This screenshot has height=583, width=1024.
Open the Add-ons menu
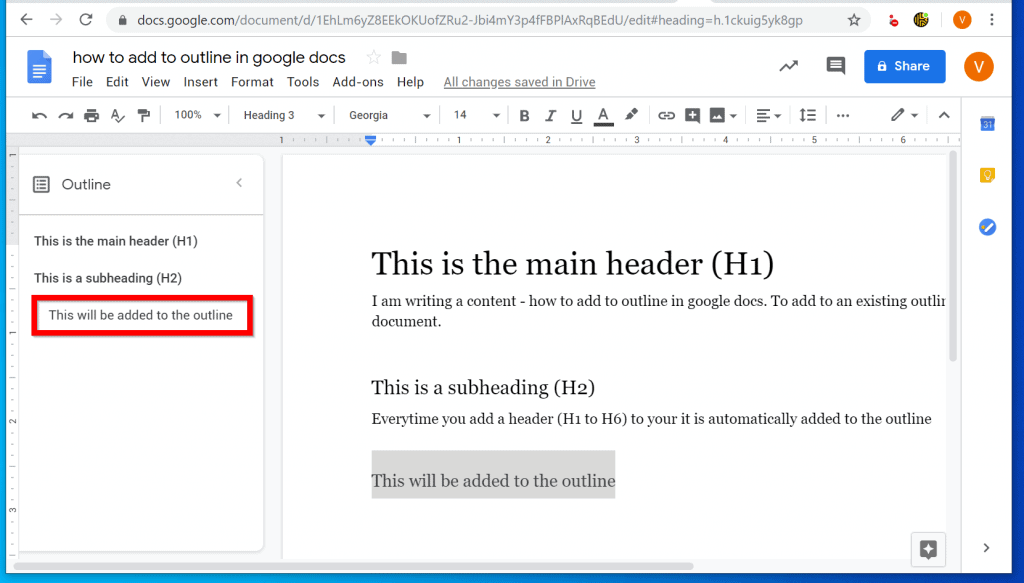click(x=358, y=82)
